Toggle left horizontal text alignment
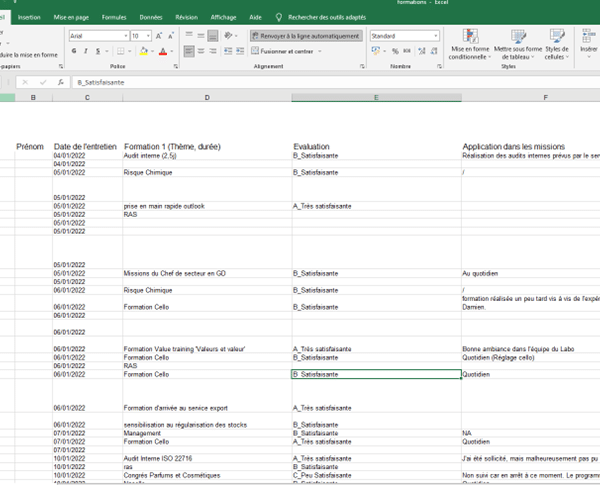 coord(189,51)
